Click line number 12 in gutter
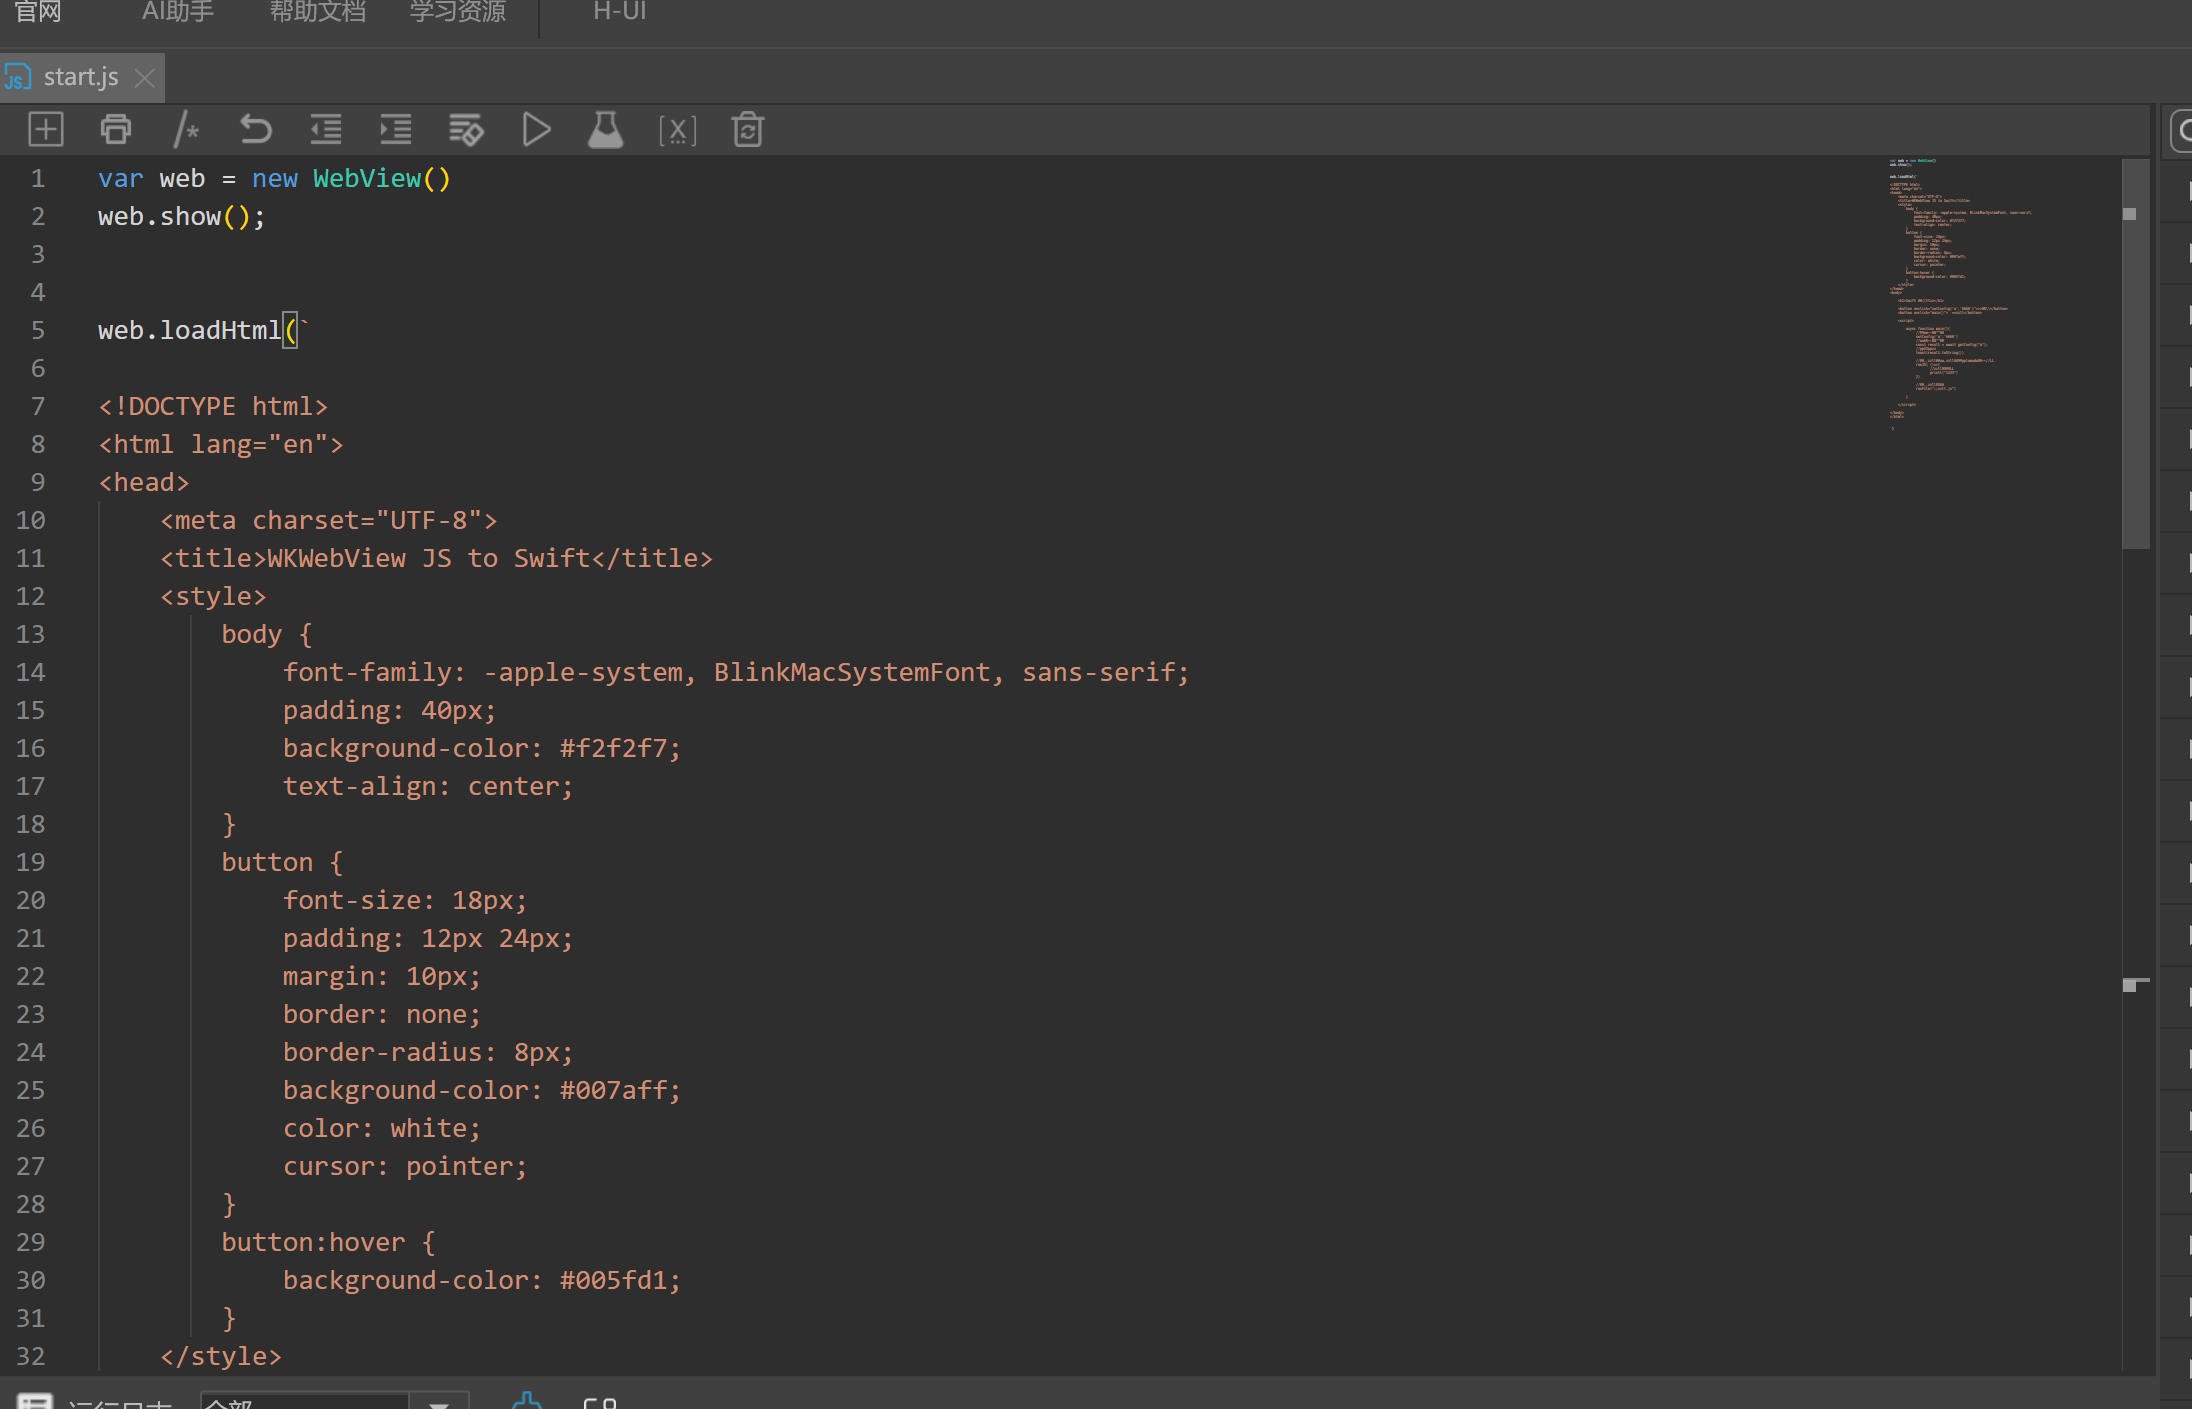This screenshot has height=1409, width=2192. [31, 597]
